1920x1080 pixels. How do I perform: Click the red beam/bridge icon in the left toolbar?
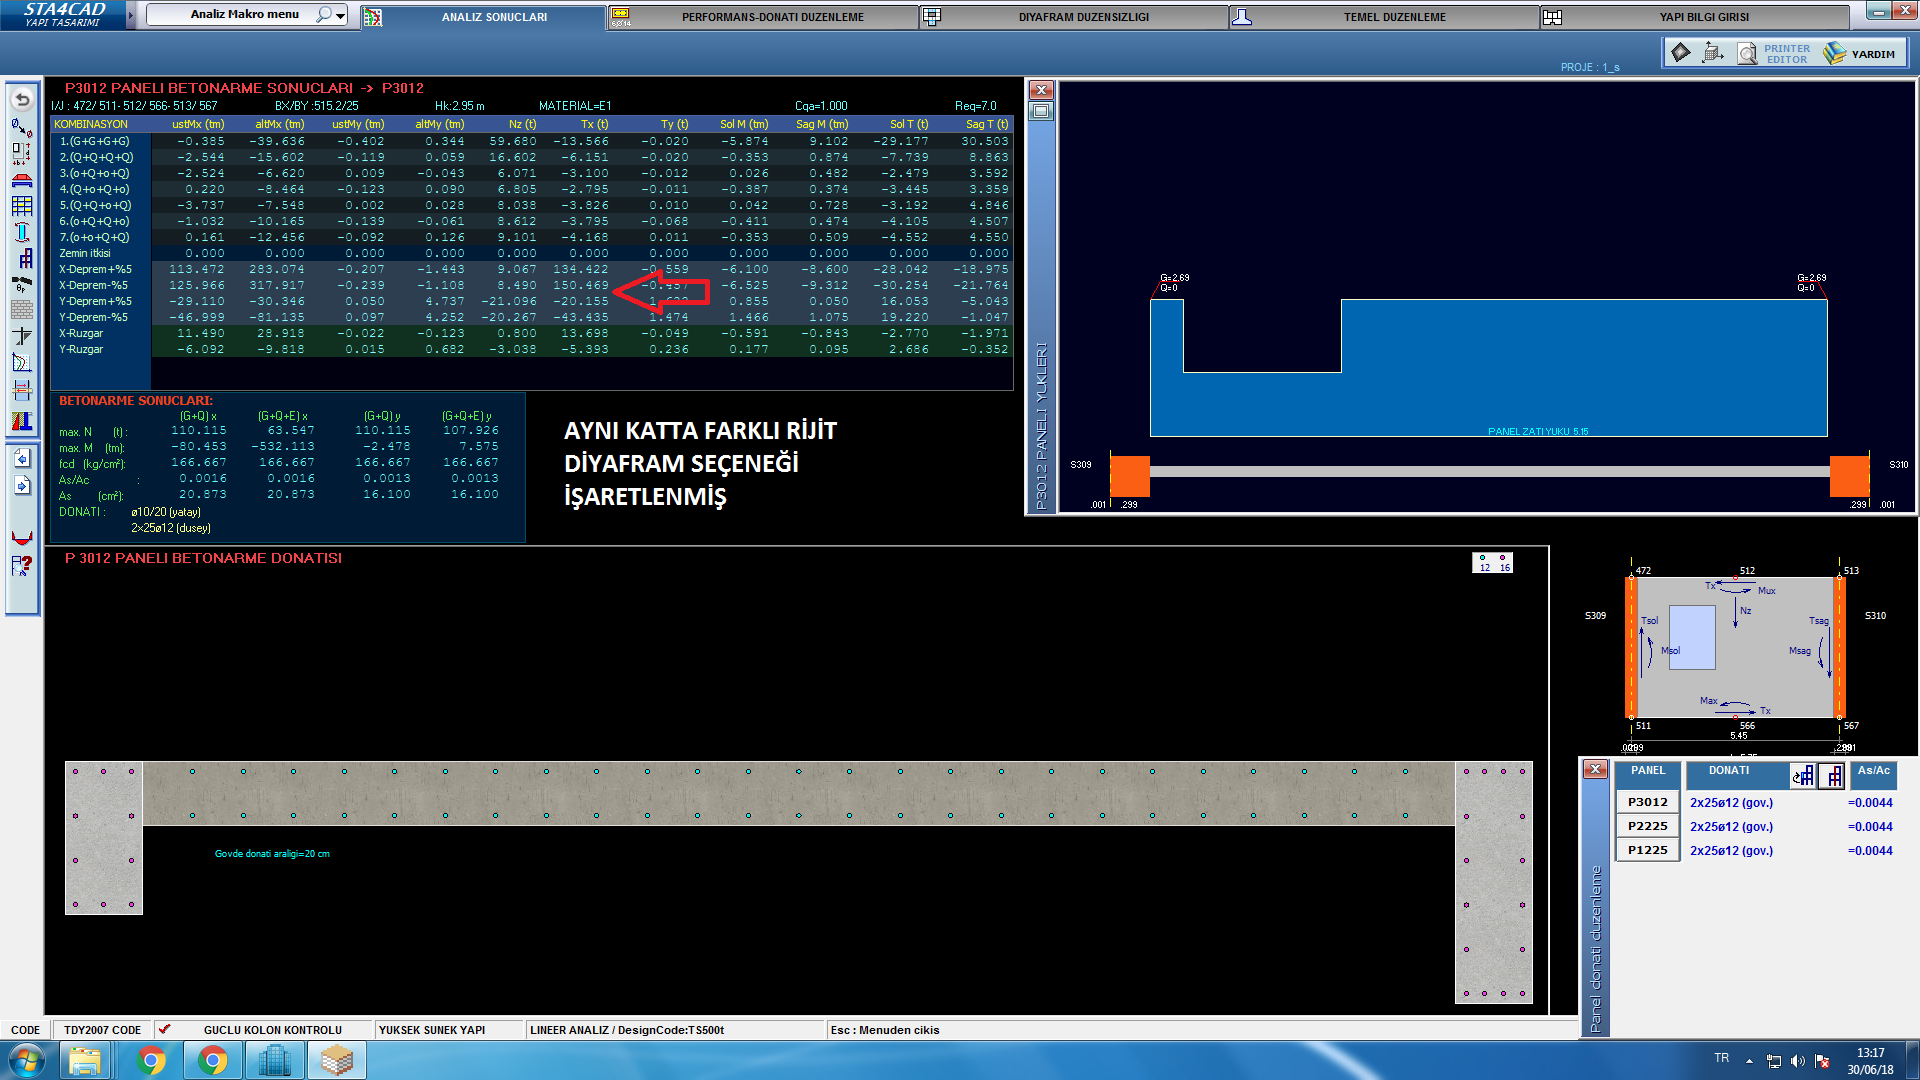(22, 180)
